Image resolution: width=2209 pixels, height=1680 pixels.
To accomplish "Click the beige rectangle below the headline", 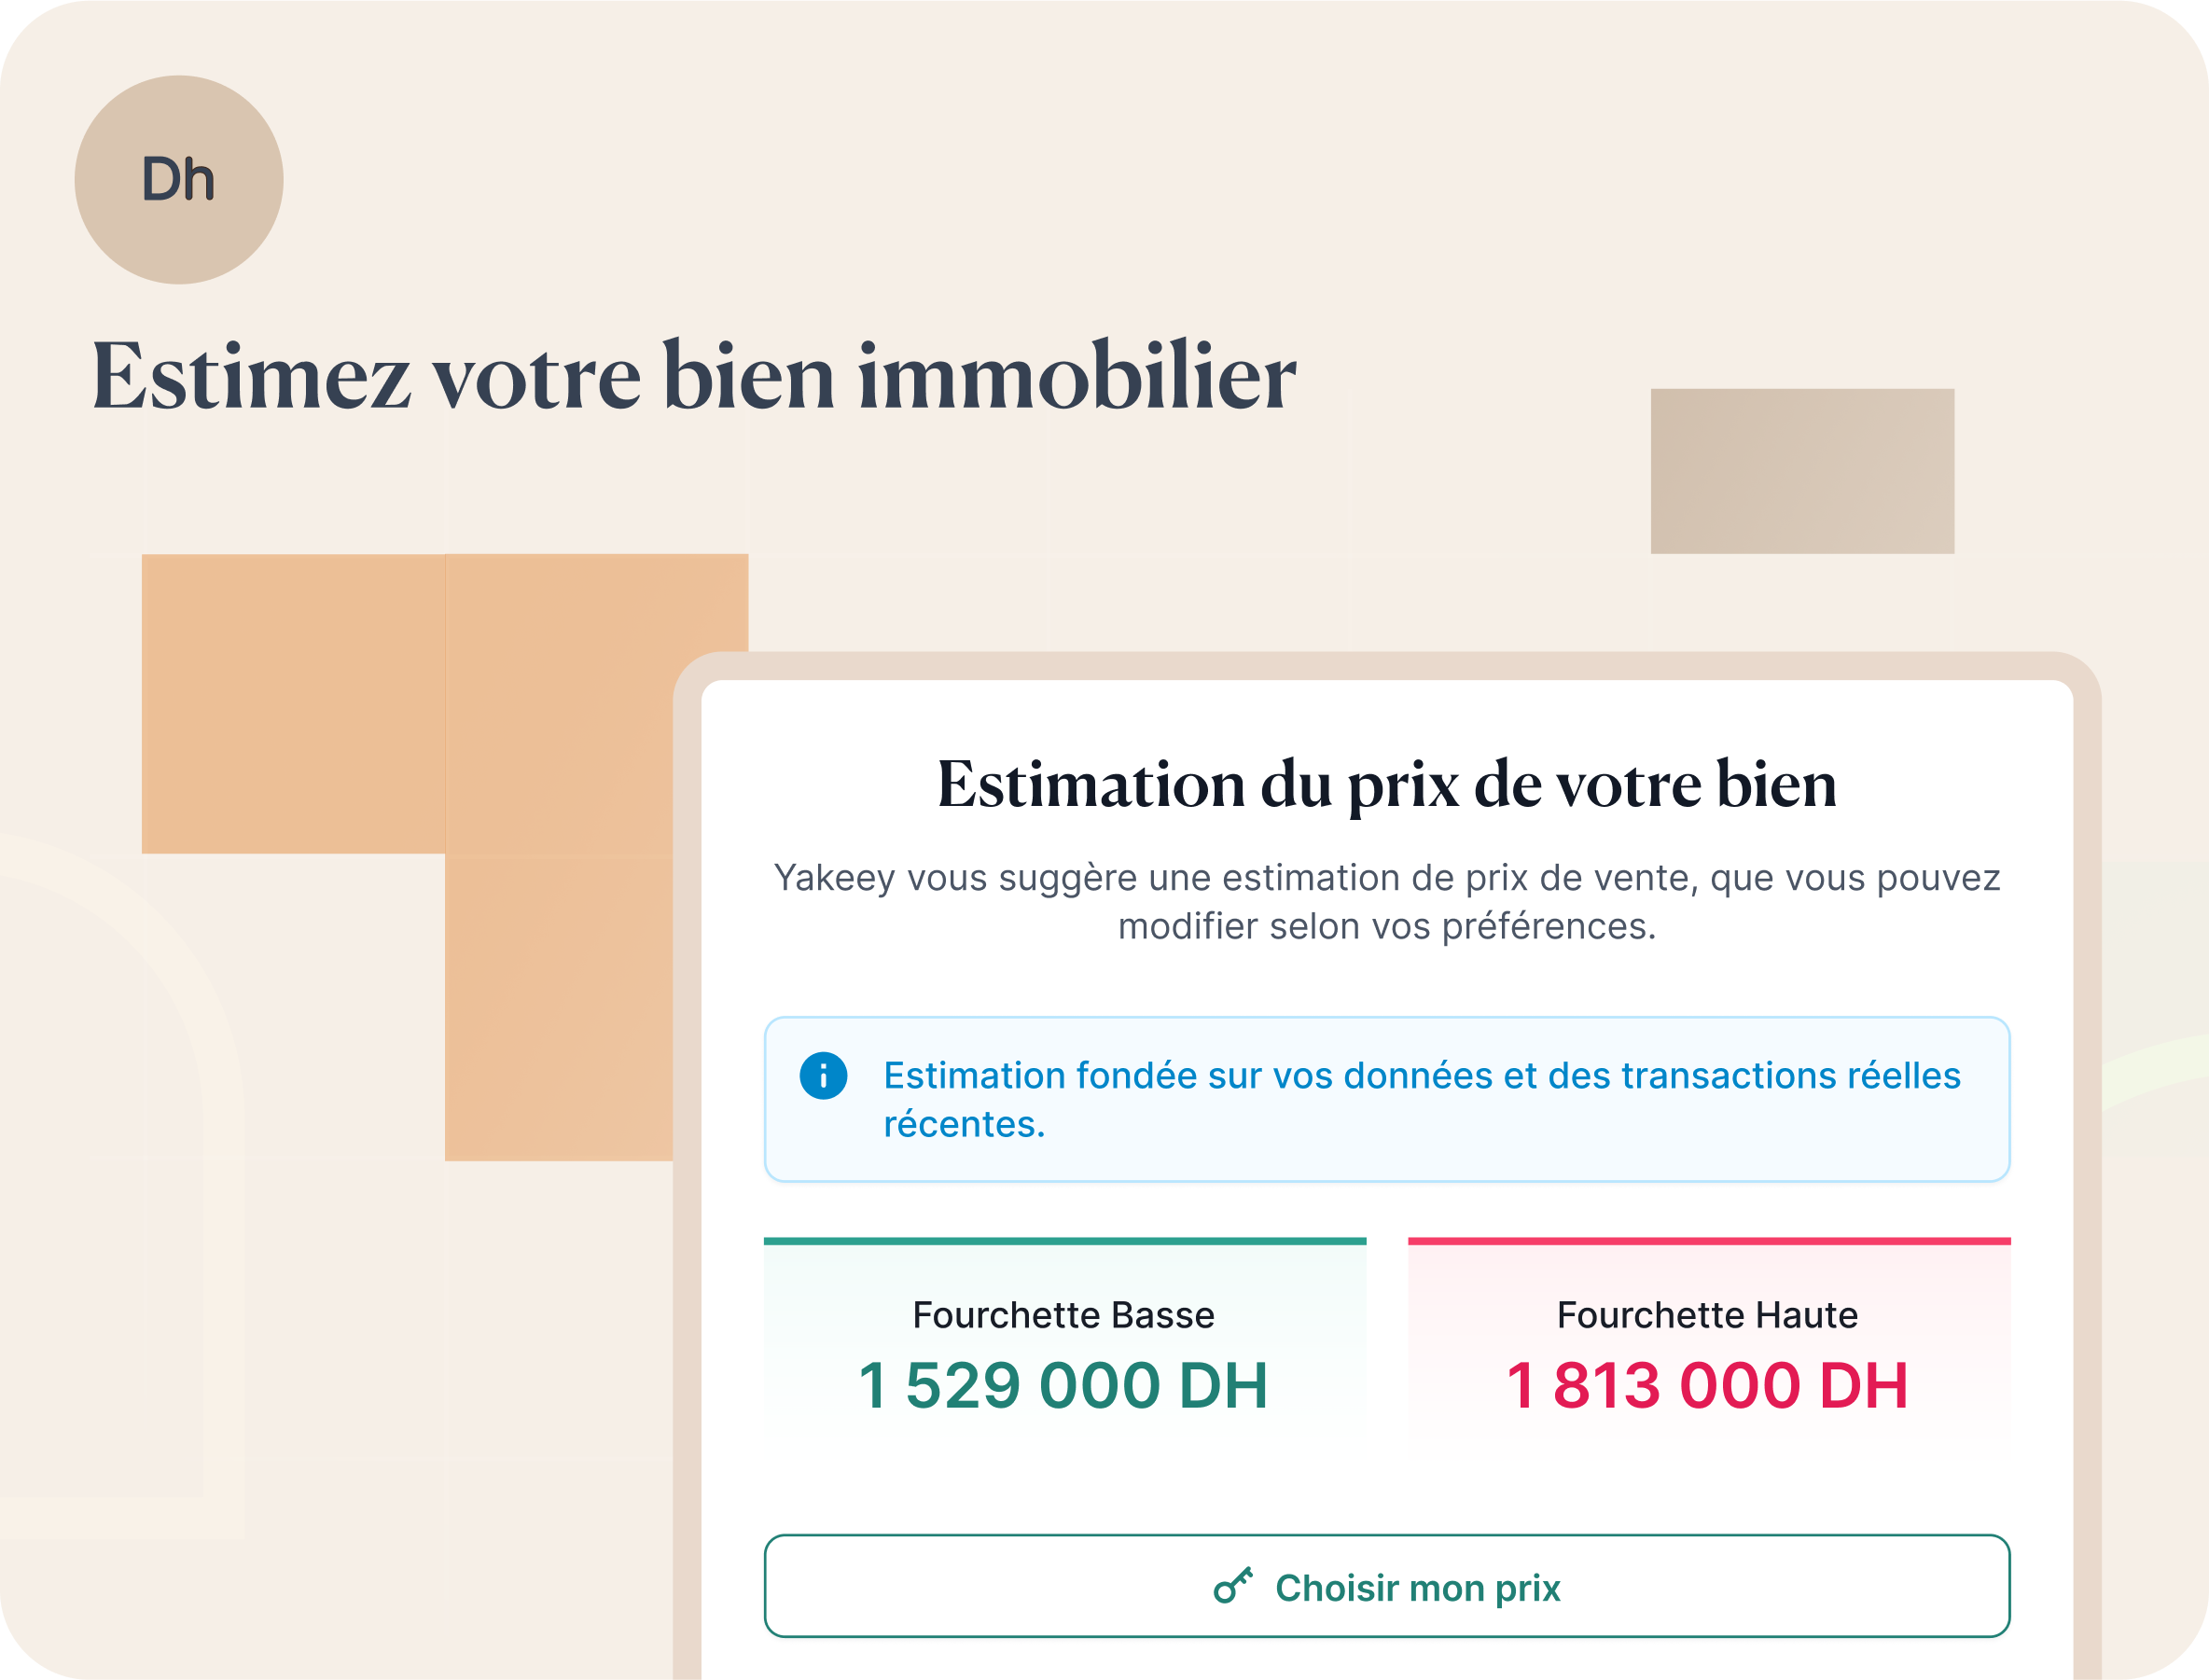I will (1802, 471).
